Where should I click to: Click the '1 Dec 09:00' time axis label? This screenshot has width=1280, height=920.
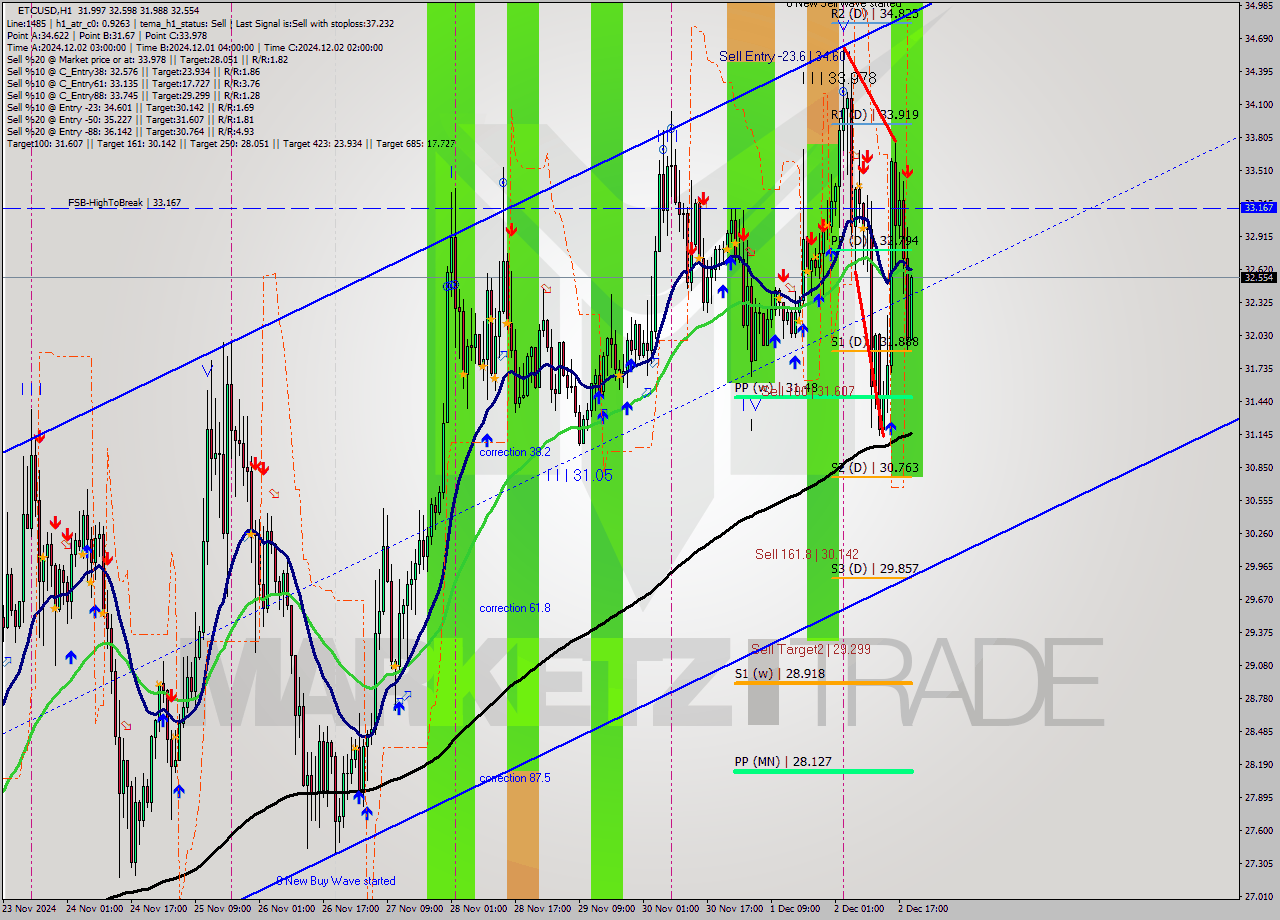[x=797, y=909]
